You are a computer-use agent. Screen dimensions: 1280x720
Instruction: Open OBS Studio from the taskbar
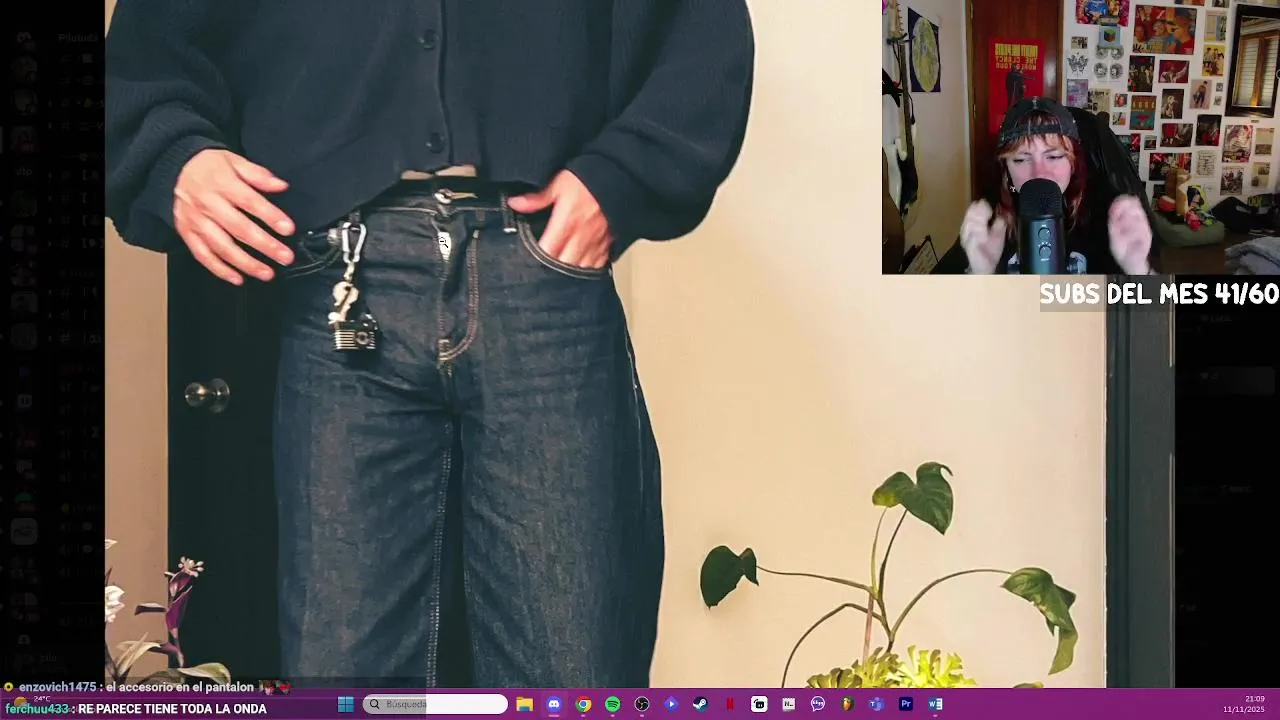[x=642, y=704]
